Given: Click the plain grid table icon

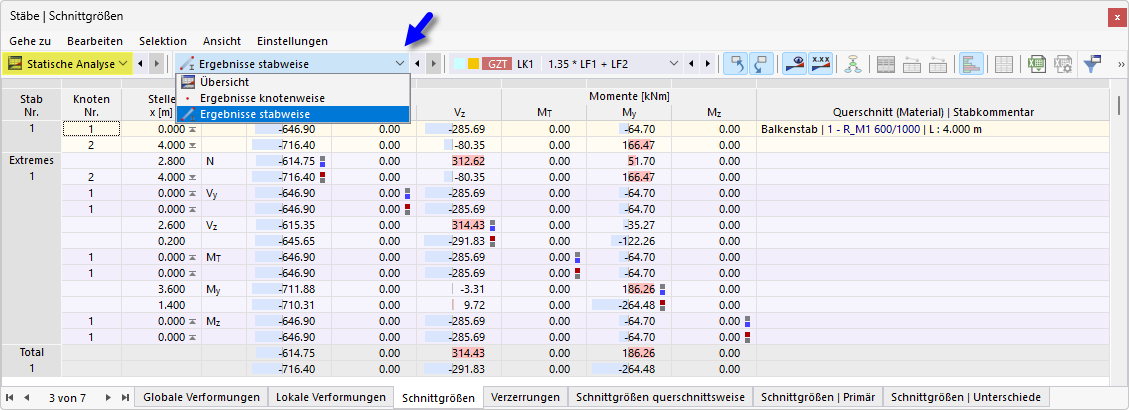Looking at the screenshot, I should click(1004, 63).
